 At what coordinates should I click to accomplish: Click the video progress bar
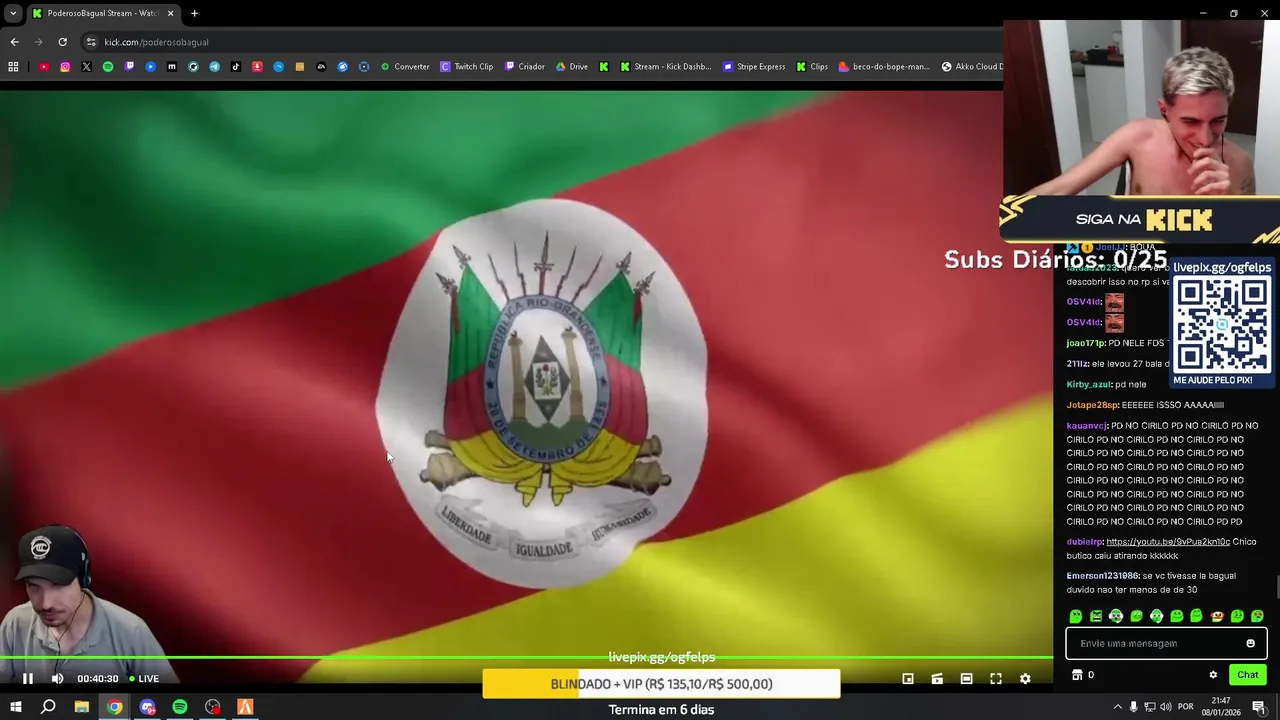pos(526,659)
